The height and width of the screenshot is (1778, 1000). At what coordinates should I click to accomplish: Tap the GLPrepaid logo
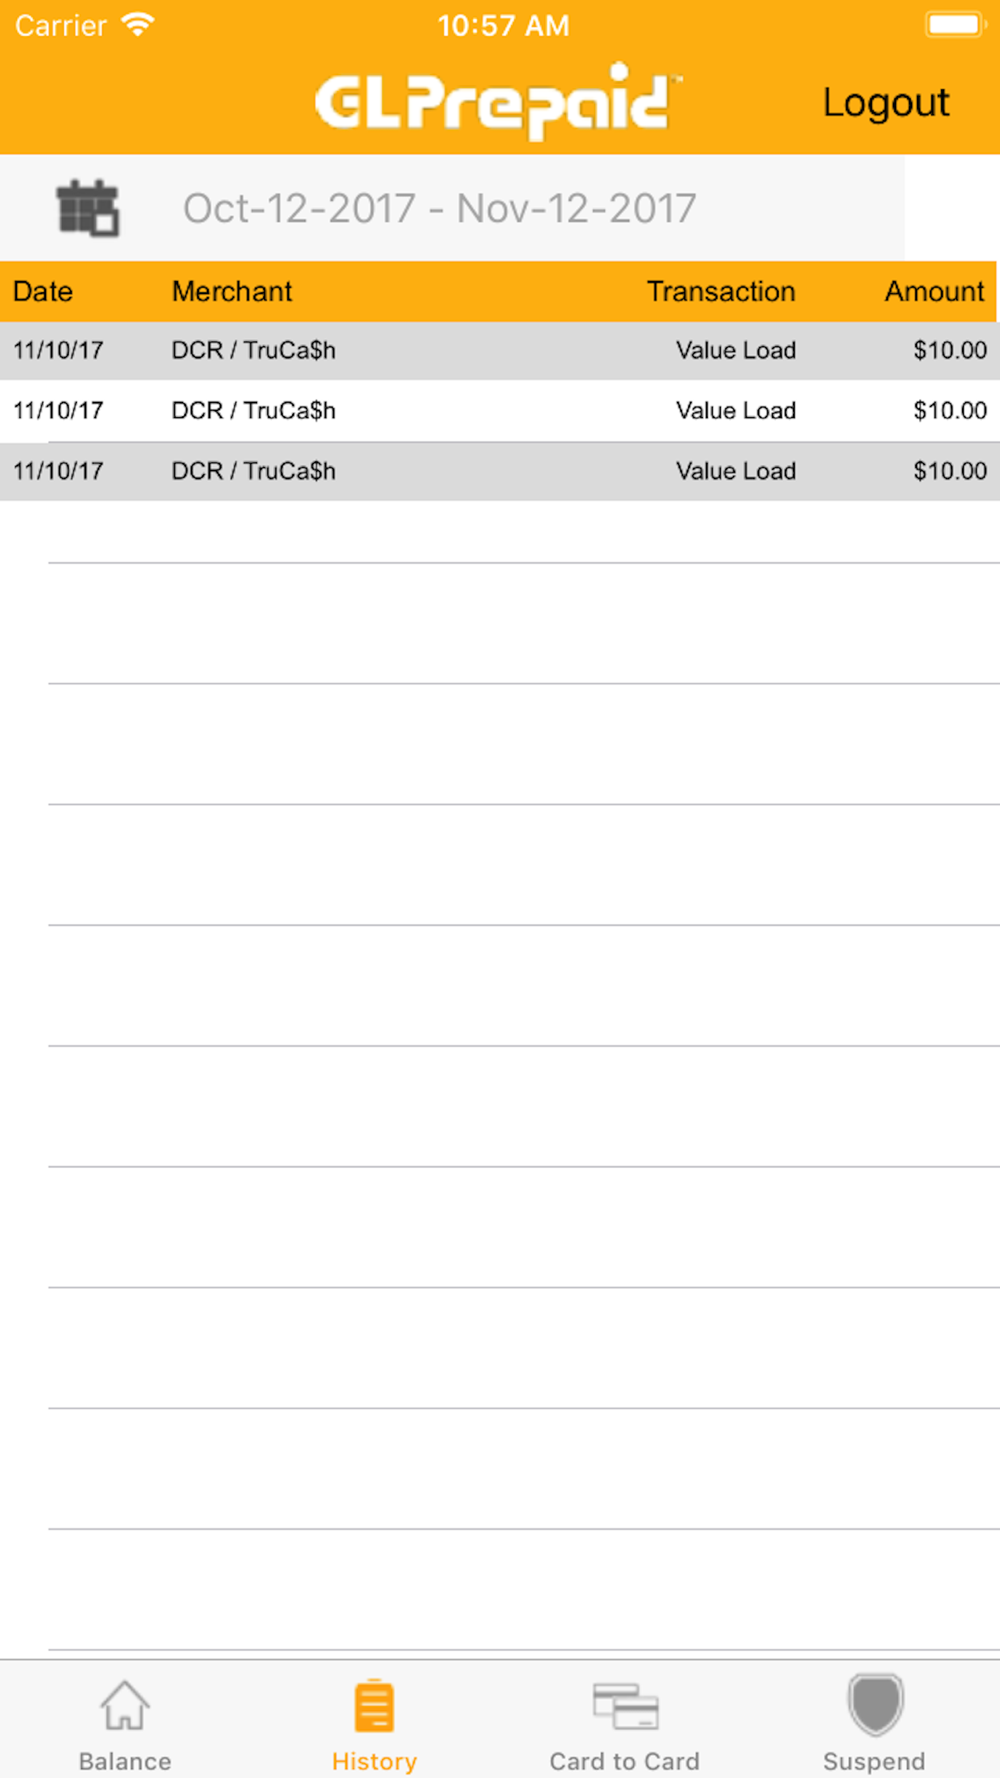(x=498, y=101)
